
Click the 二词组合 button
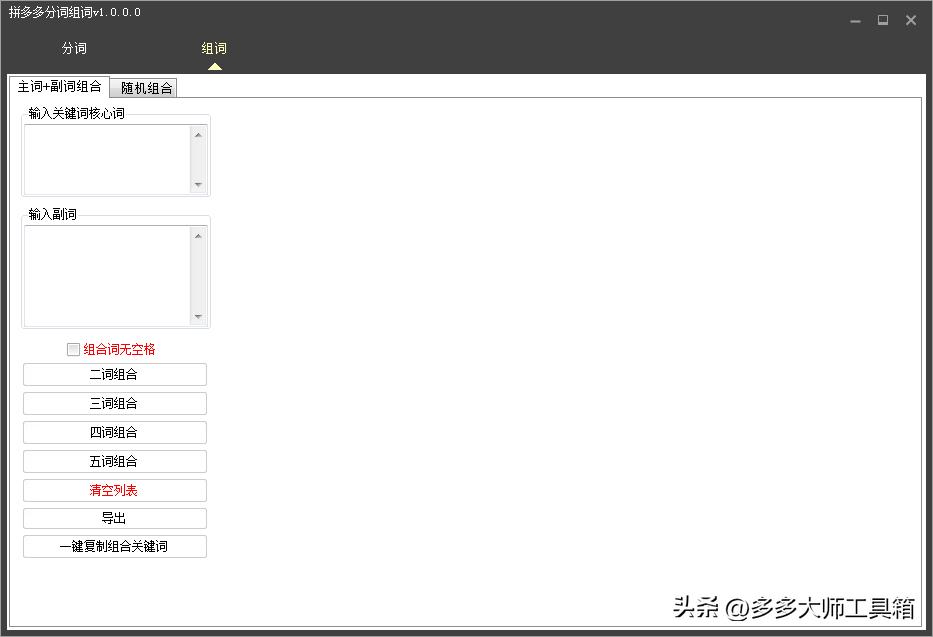(114, 374)
